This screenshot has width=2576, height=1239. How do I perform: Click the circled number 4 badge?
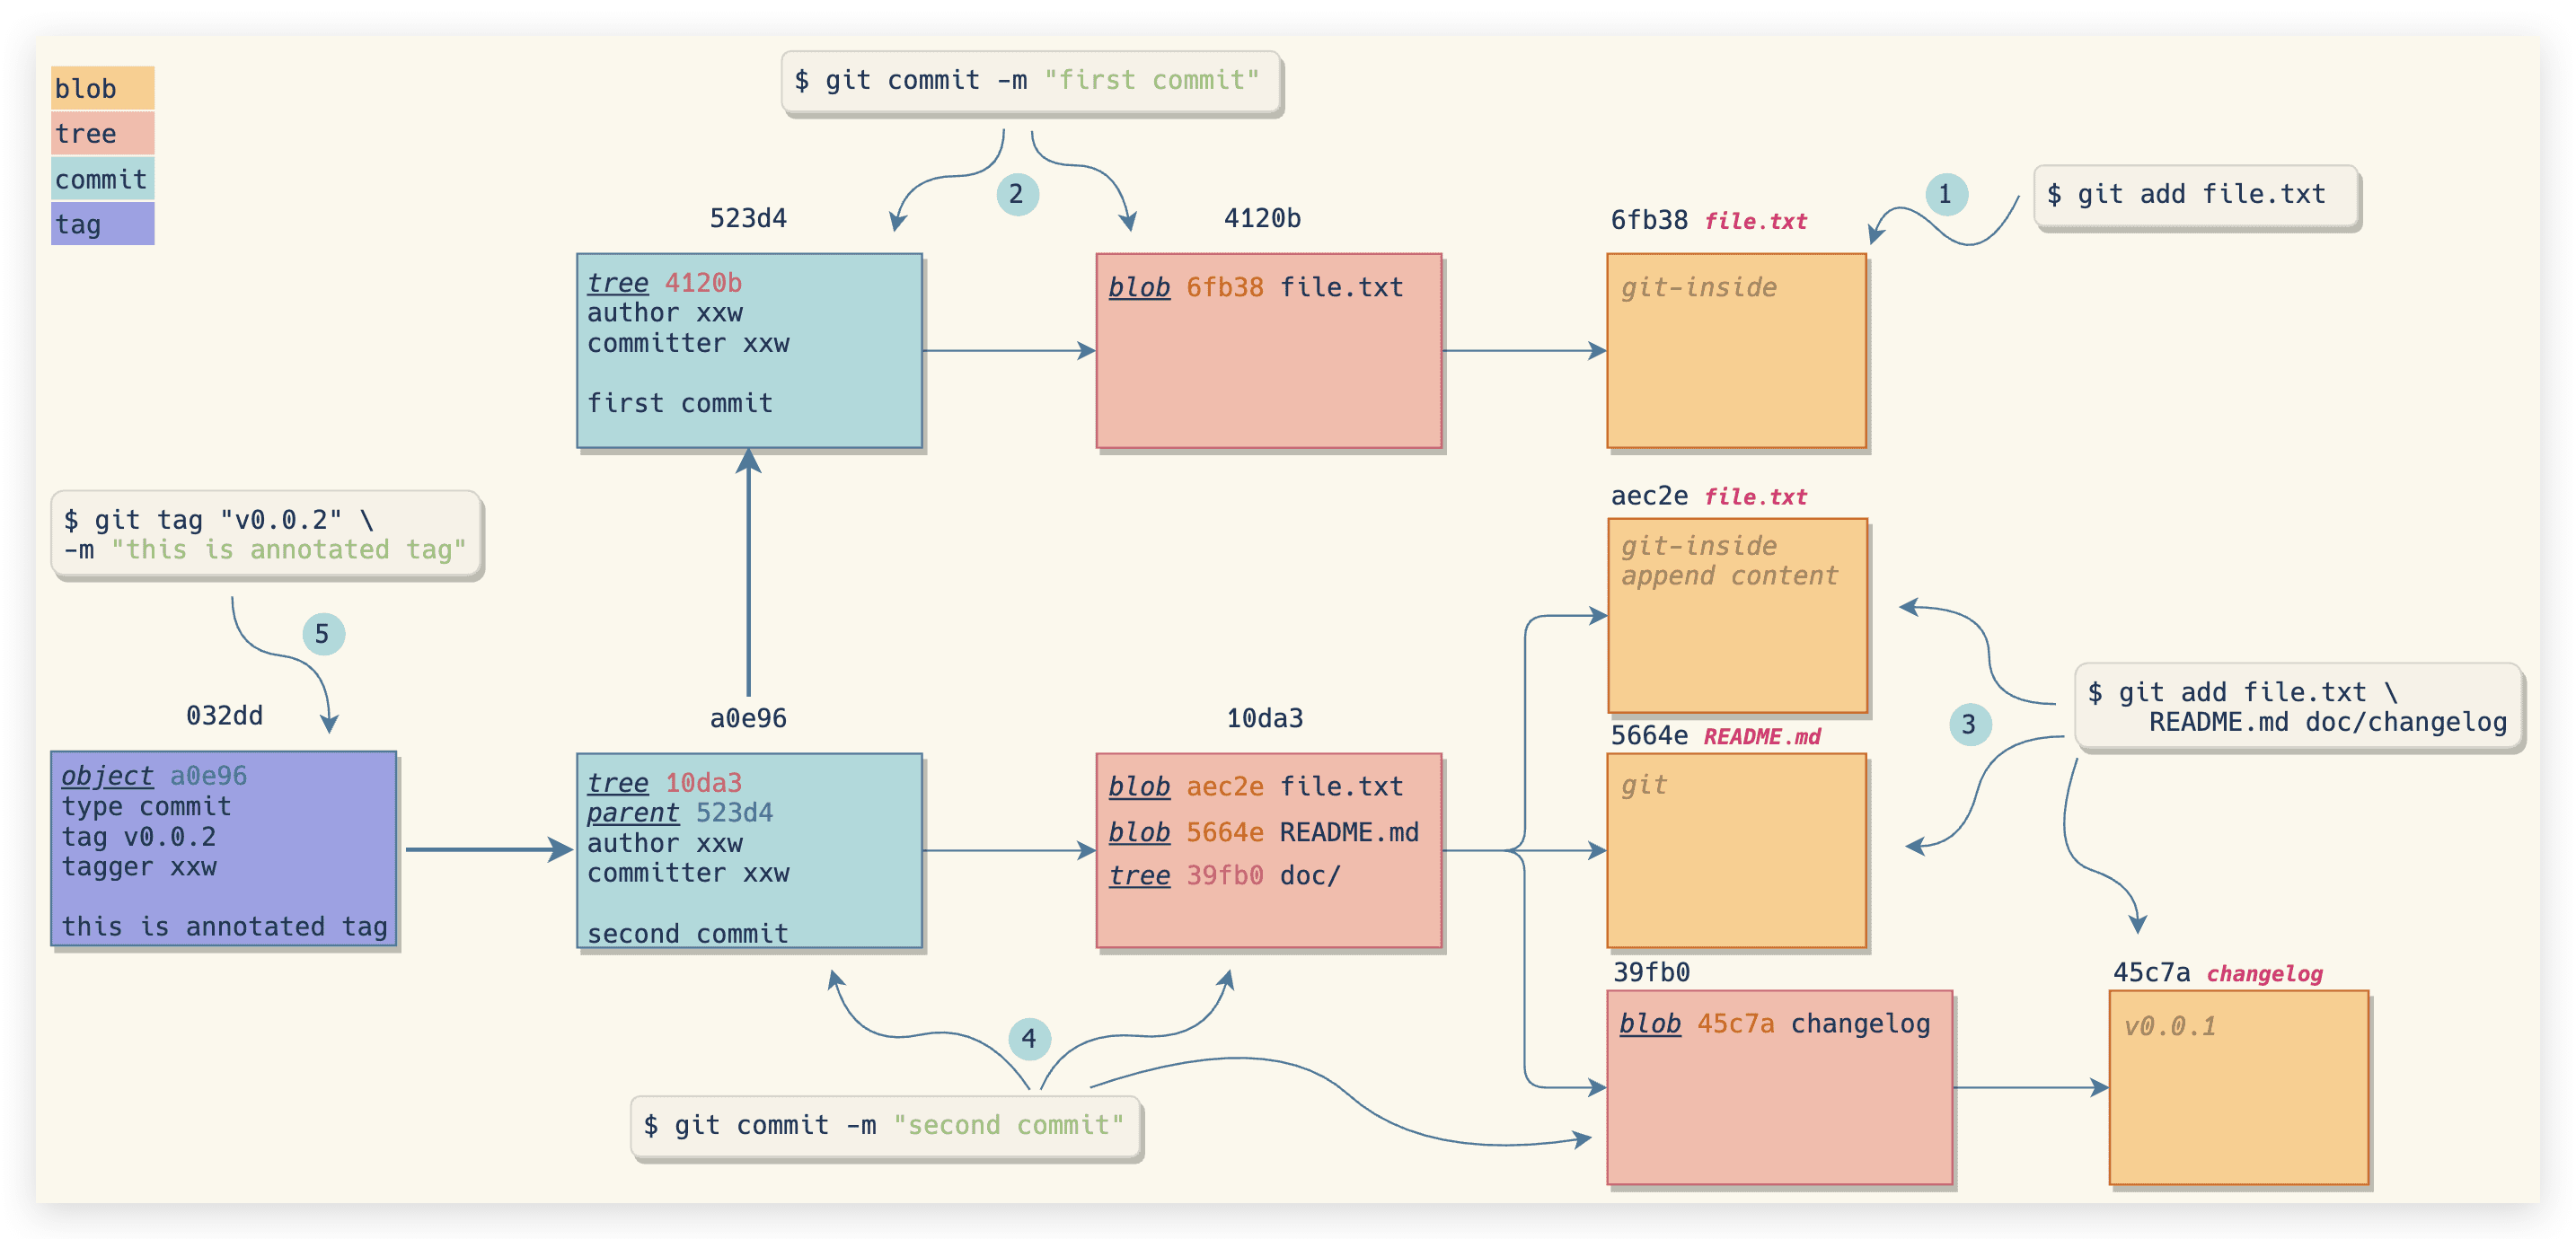(x=1029, y=1038)
